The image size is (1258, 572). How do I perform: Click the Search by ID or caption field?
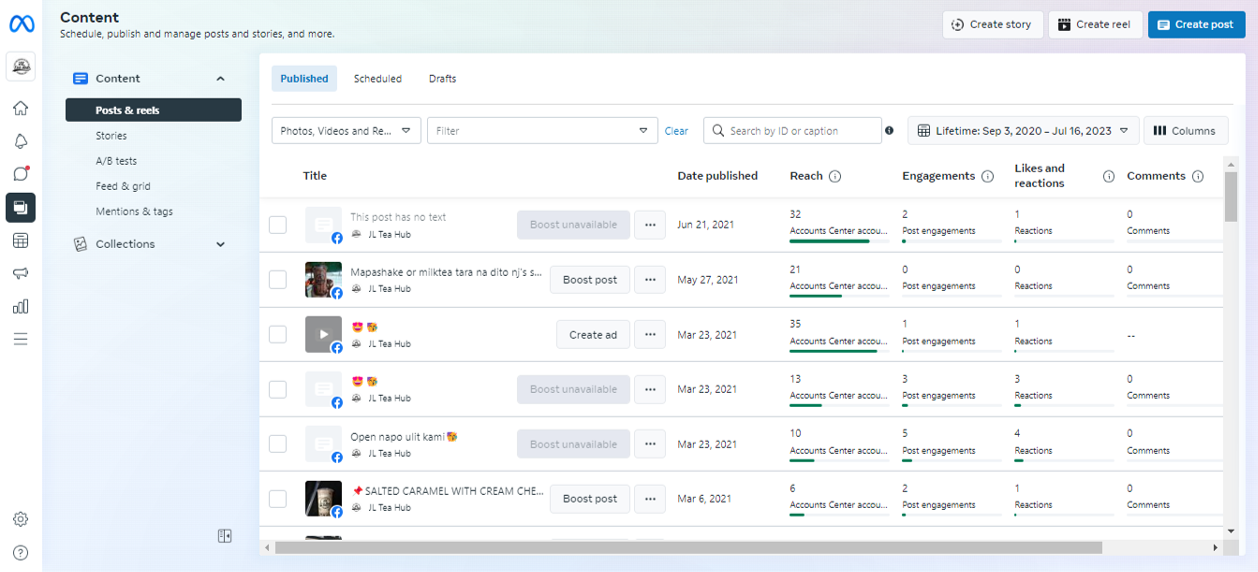(792, 131)
